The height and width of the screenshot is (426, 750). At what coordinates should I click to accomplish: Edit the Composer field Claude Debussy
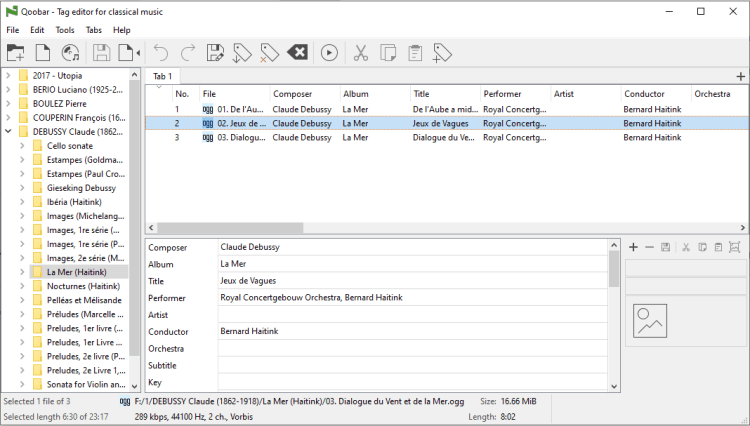point(413,247)
